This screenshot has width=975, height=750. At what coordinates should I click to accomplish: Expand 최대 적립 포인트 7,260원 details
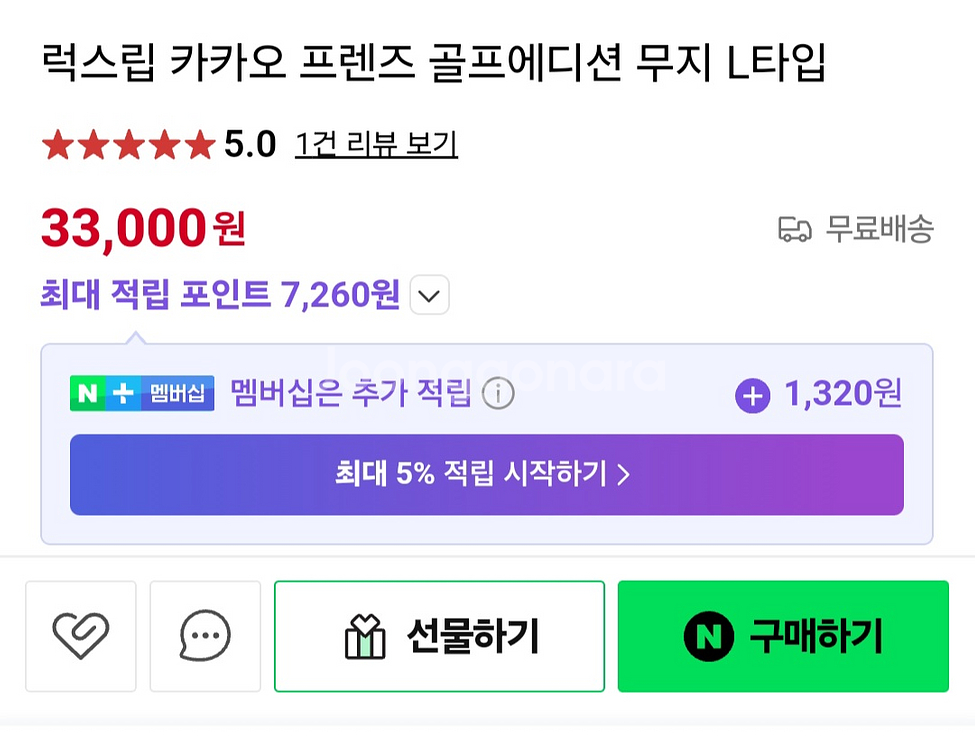429,295
